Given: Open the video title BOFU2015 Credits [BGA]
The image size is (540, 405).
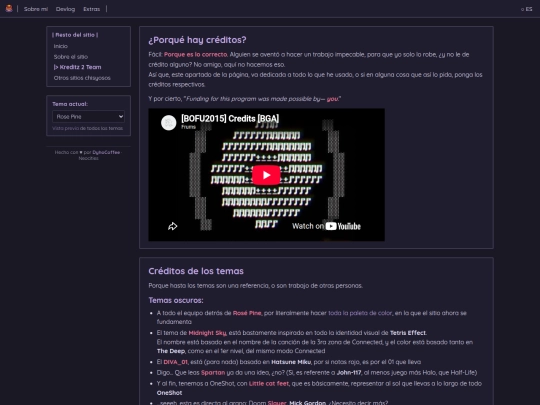Looking at the screenshot, I should (230, 118).
